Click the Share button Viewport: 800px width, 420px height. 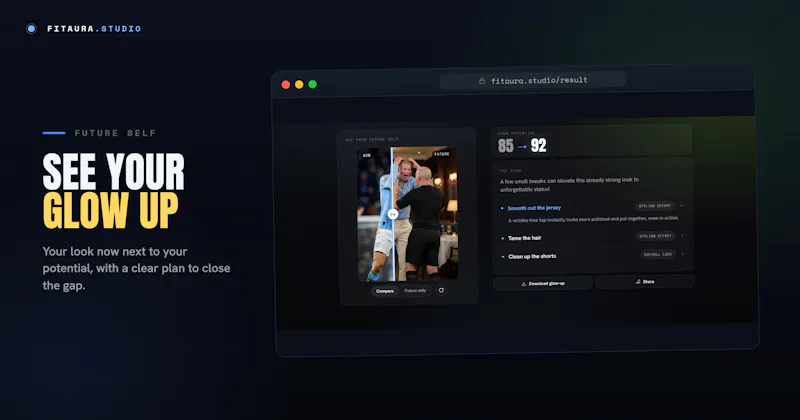(644, 282)
